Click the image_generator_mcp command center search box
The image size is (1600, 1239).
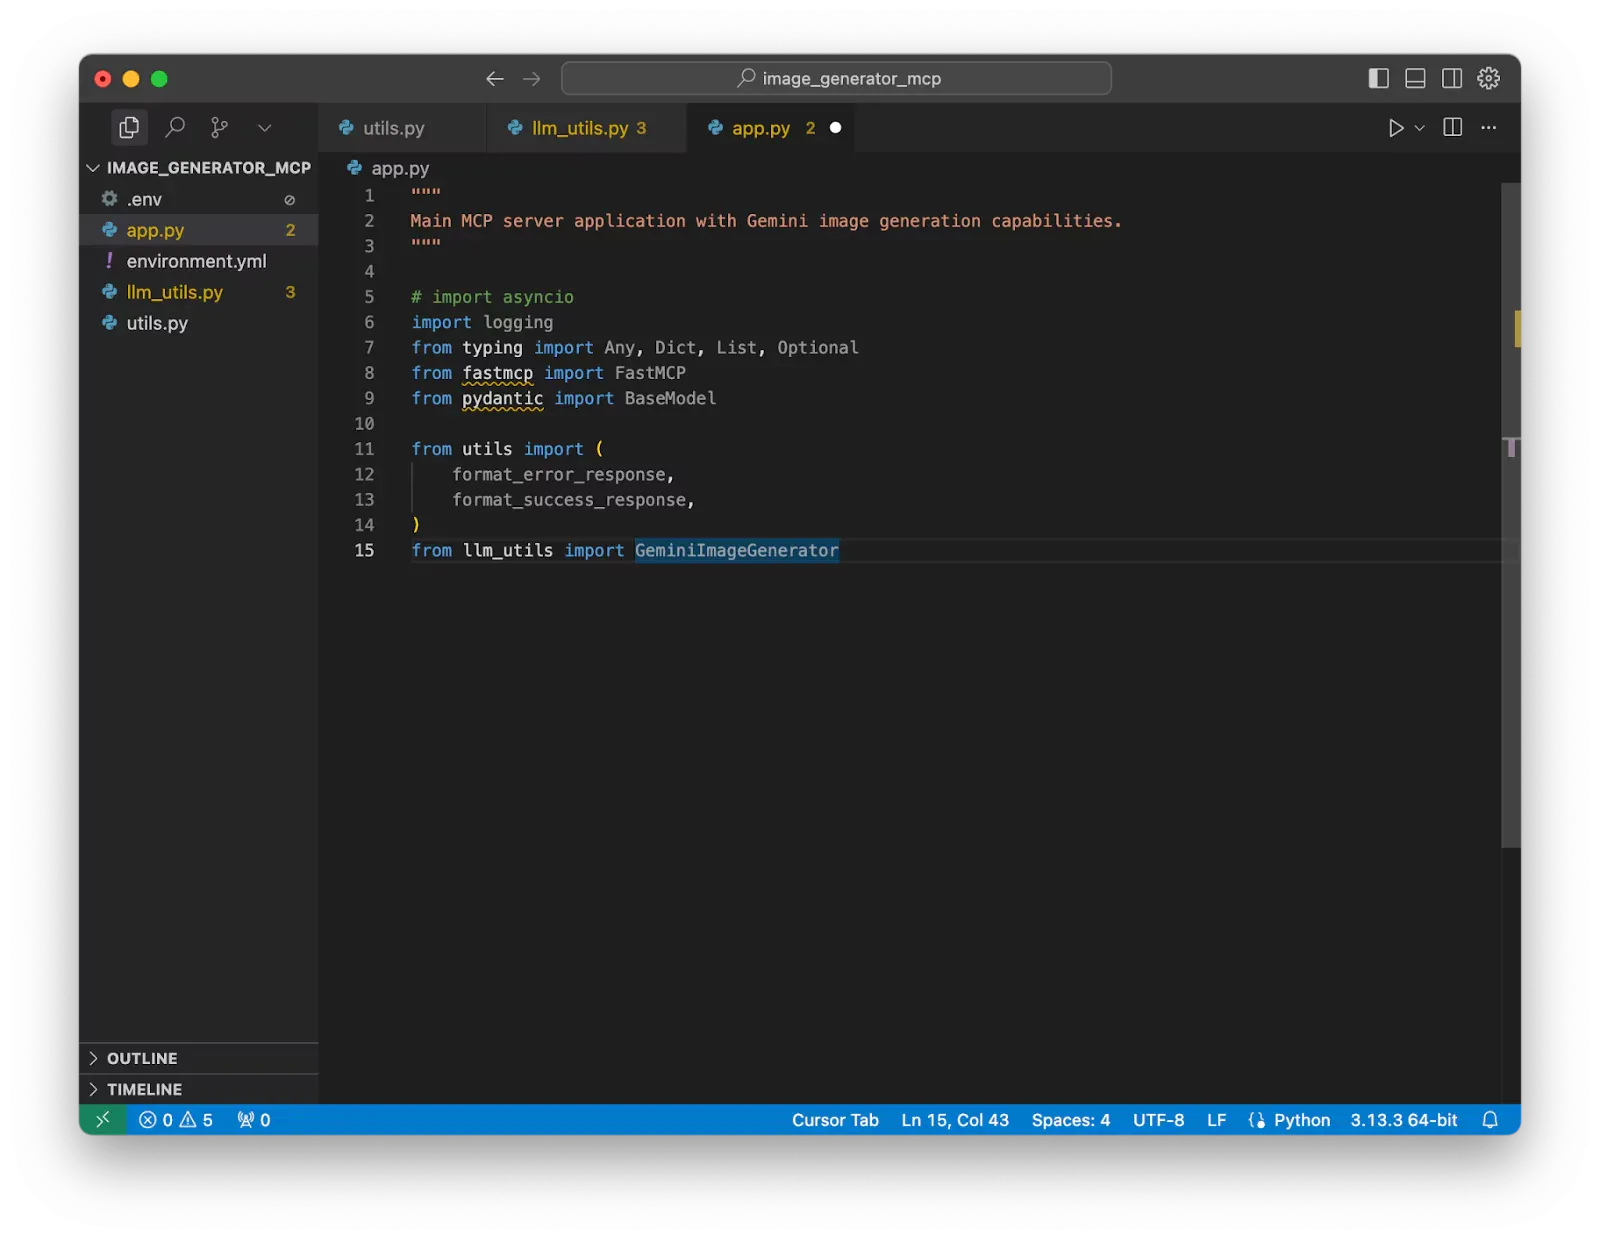coord(836,78)
